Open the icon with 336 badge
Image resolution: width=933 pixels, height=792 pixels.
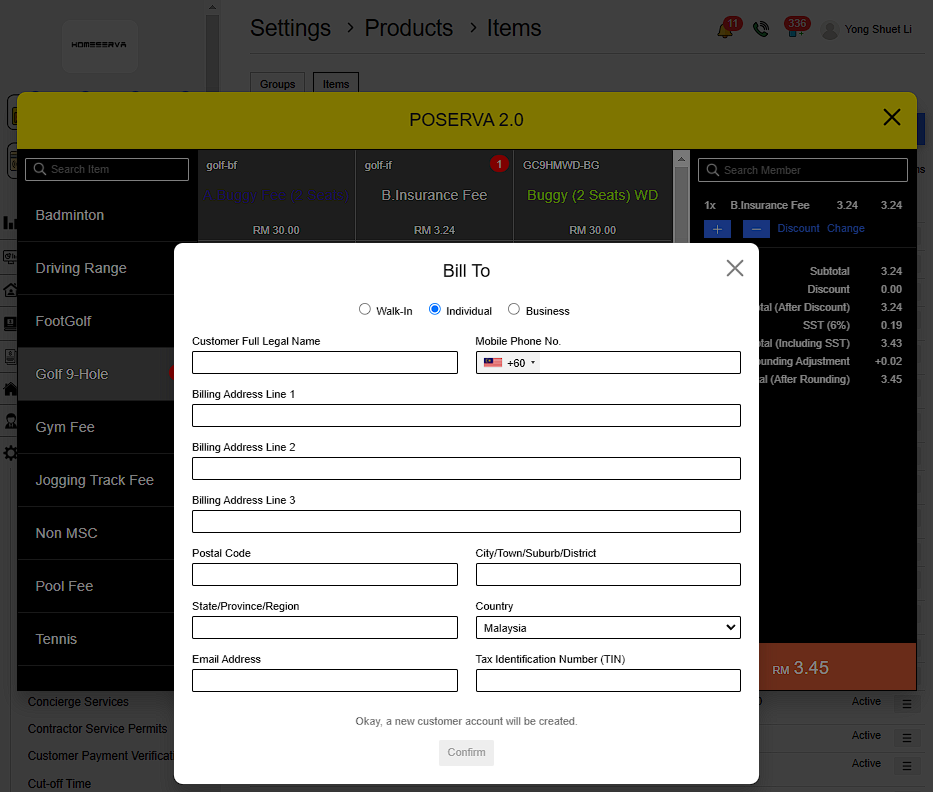coord(794,30)
